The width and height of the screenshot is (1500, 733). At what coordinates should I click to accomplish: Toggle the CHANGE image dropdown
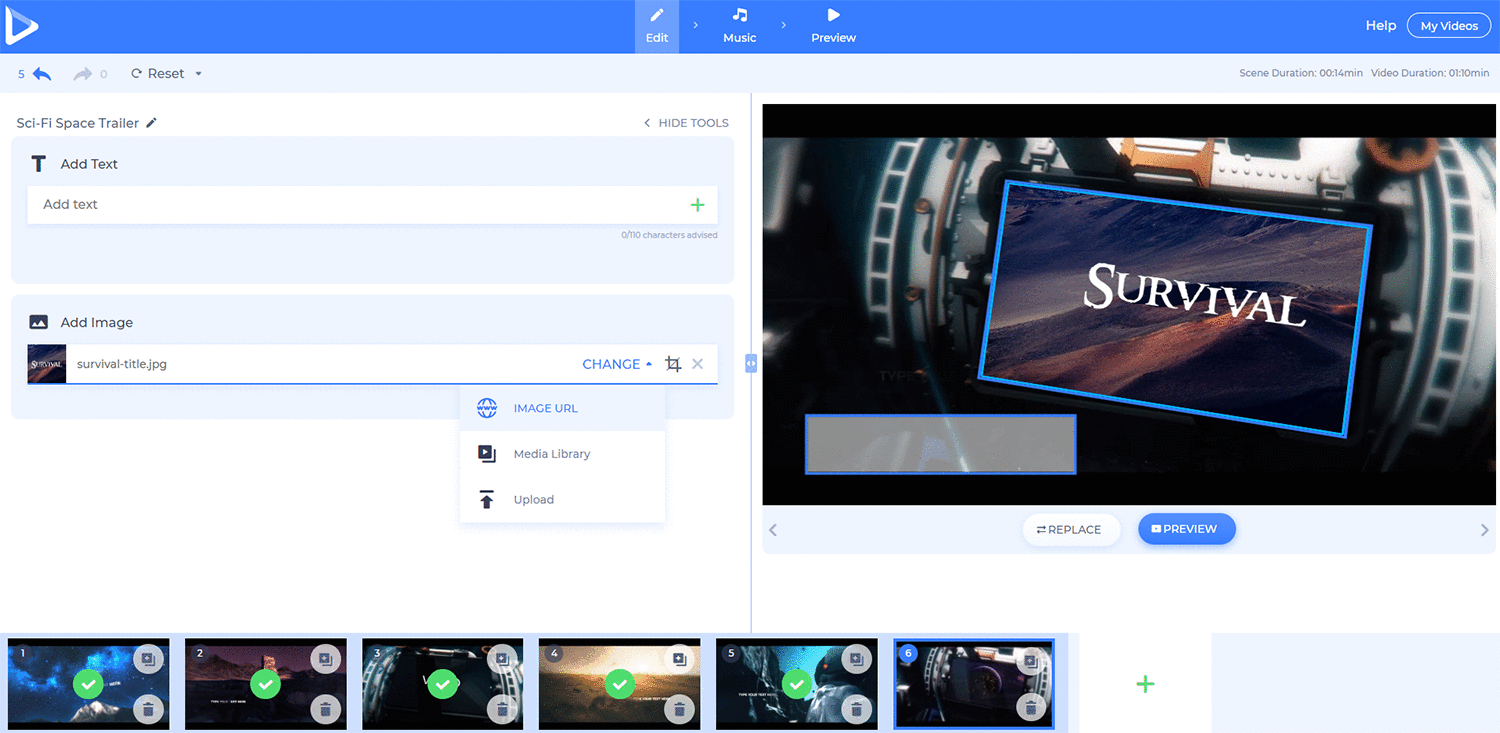pos(616,364)
